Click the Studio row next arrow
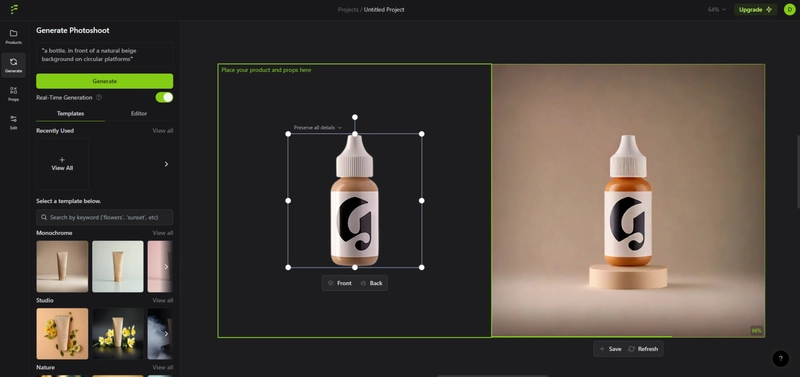 pyautogui.click(x=166, y=334)
